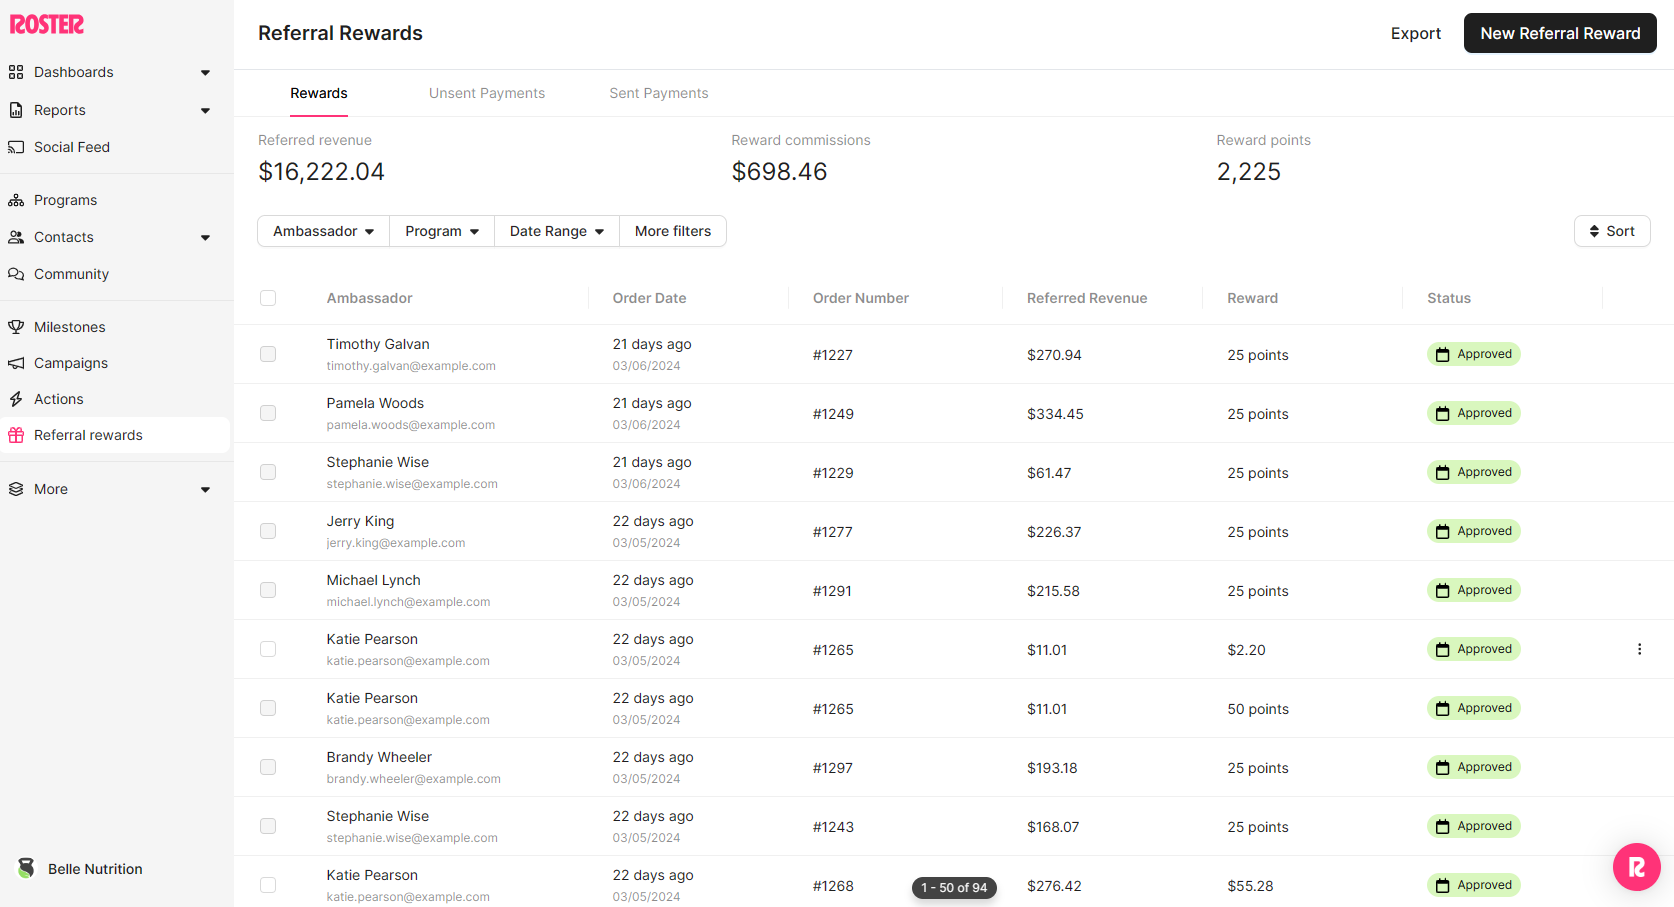Toggle the select-all checkbox in the table header

pyautogui.click(x=268, y=298)
